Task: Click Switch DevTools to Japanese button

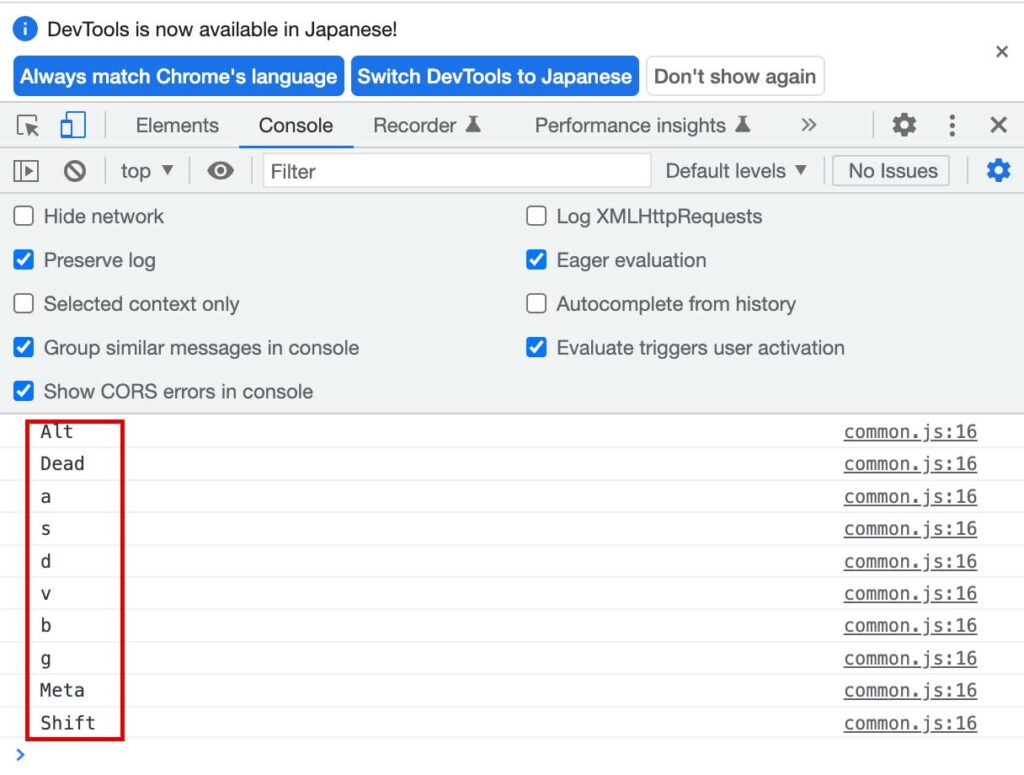Action: [x=494, y=76]
